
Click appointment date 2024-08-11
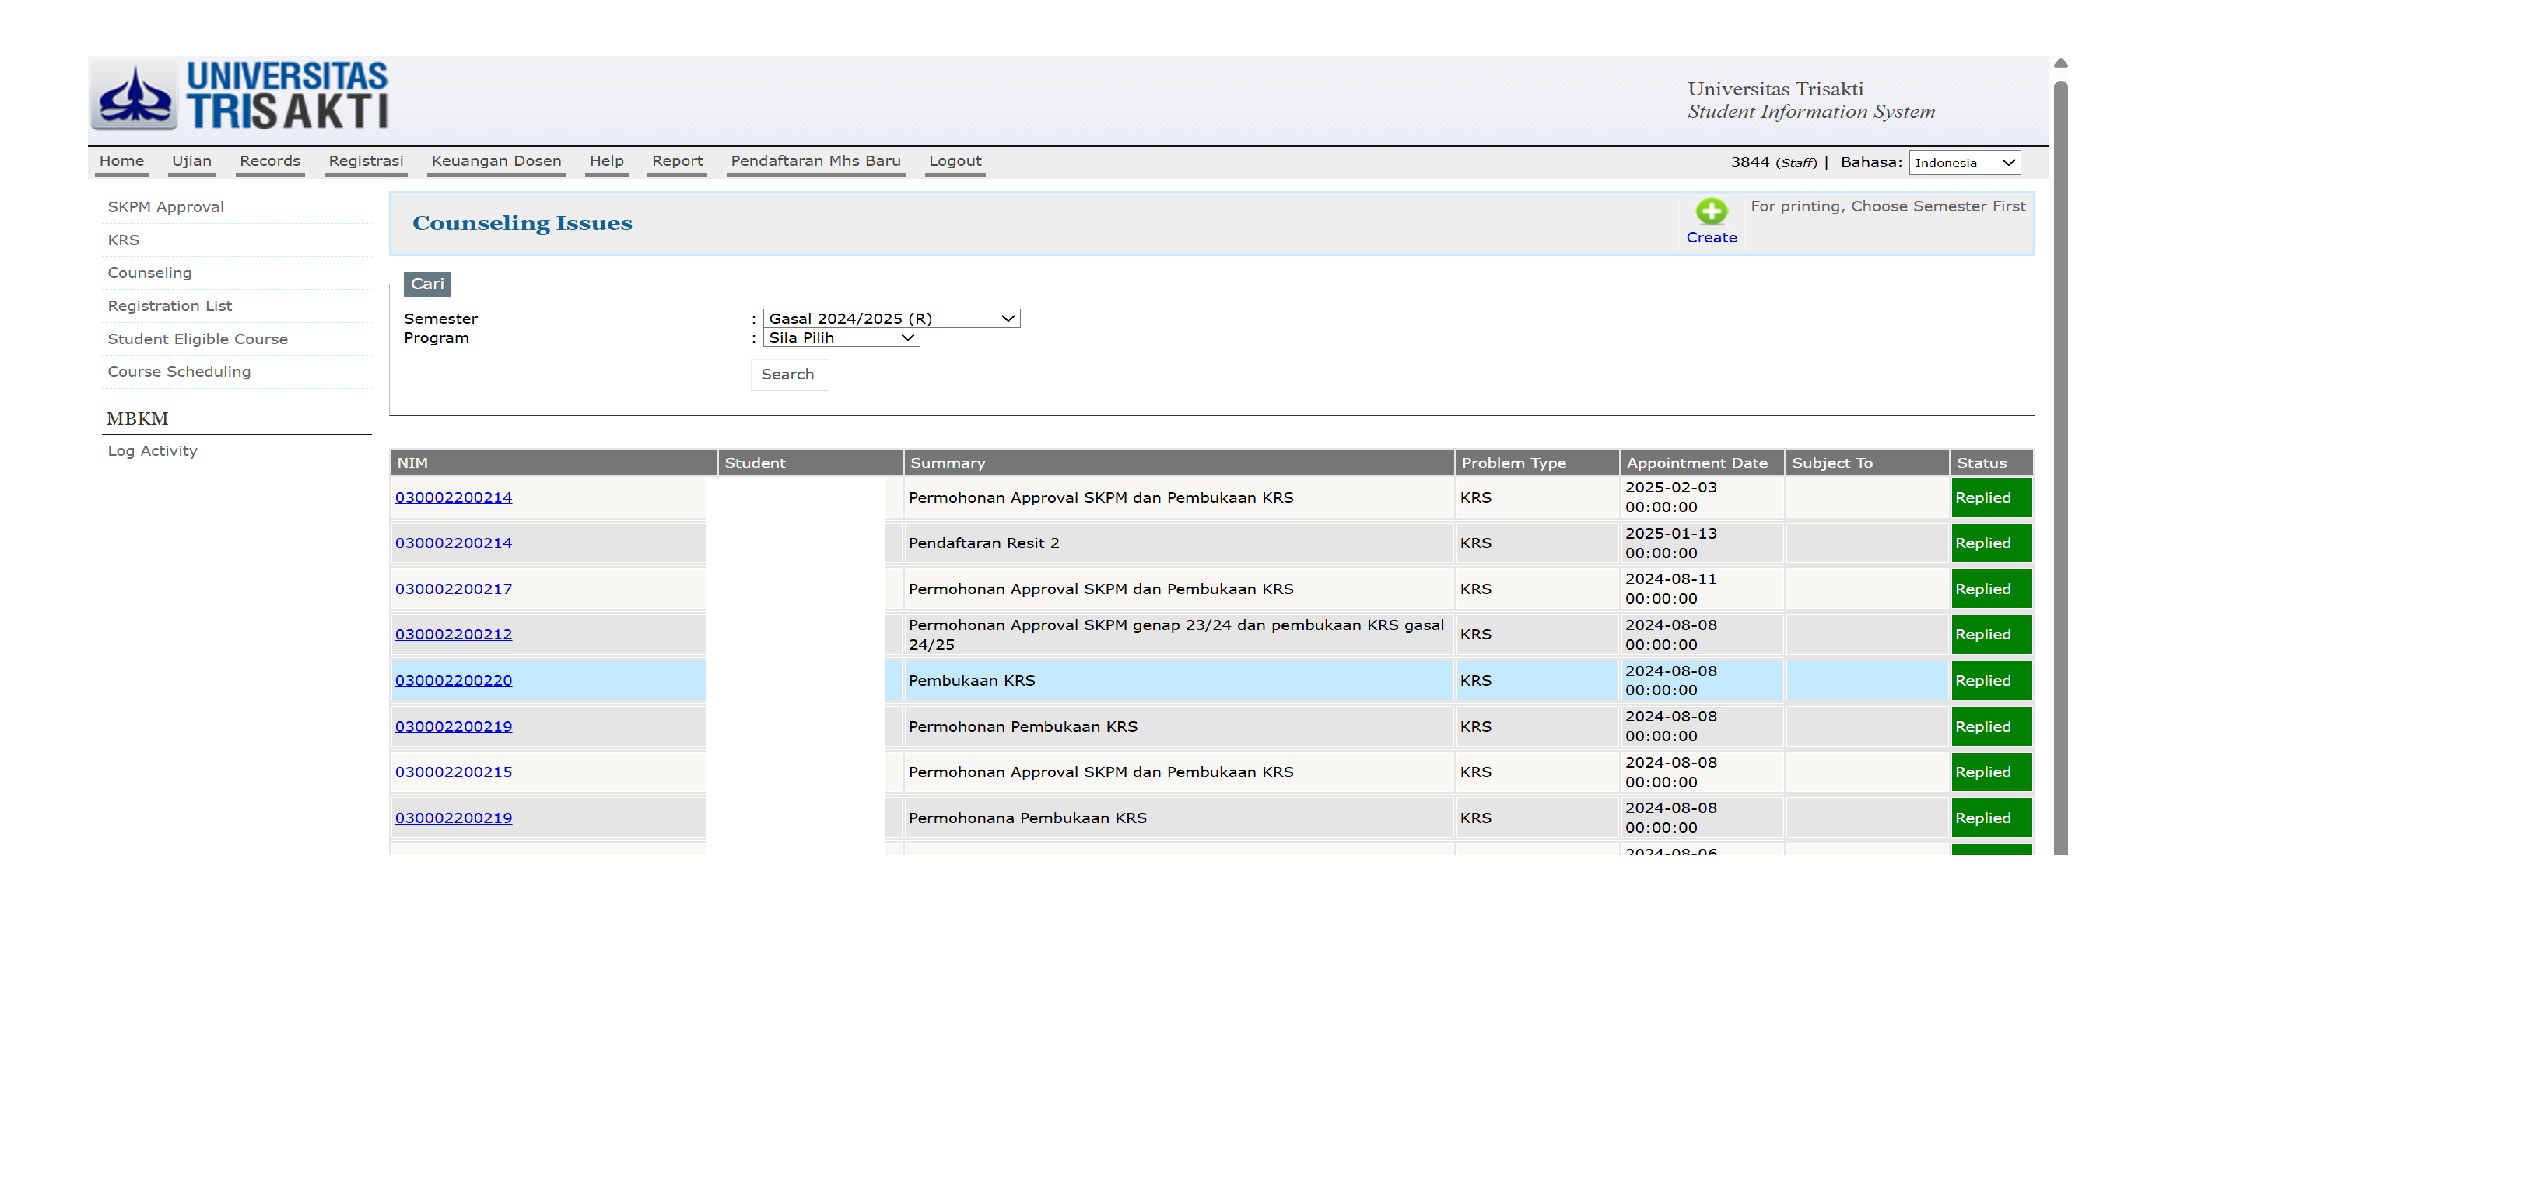pos(1671,589)
